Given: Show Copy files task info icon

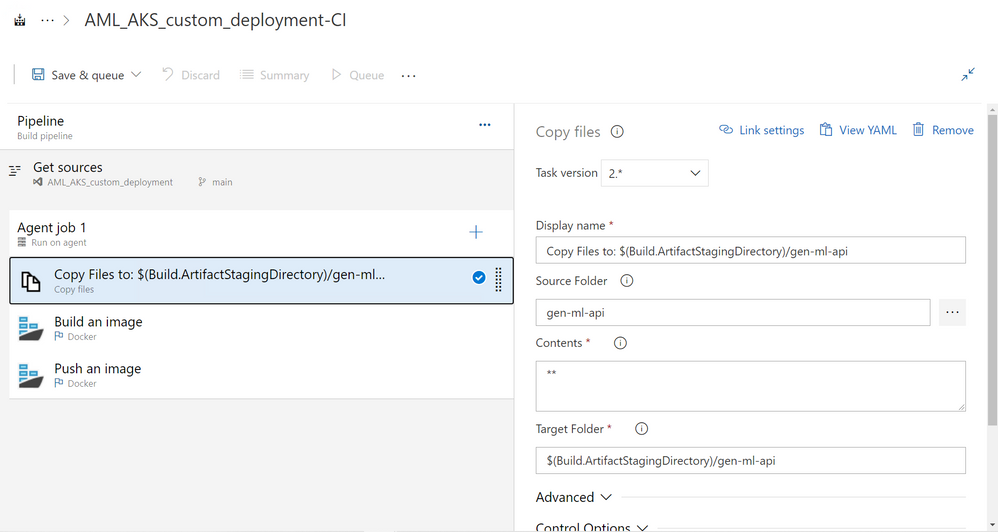Looking at the screenshot, I should pyautogui.click(x=617, y=132).
